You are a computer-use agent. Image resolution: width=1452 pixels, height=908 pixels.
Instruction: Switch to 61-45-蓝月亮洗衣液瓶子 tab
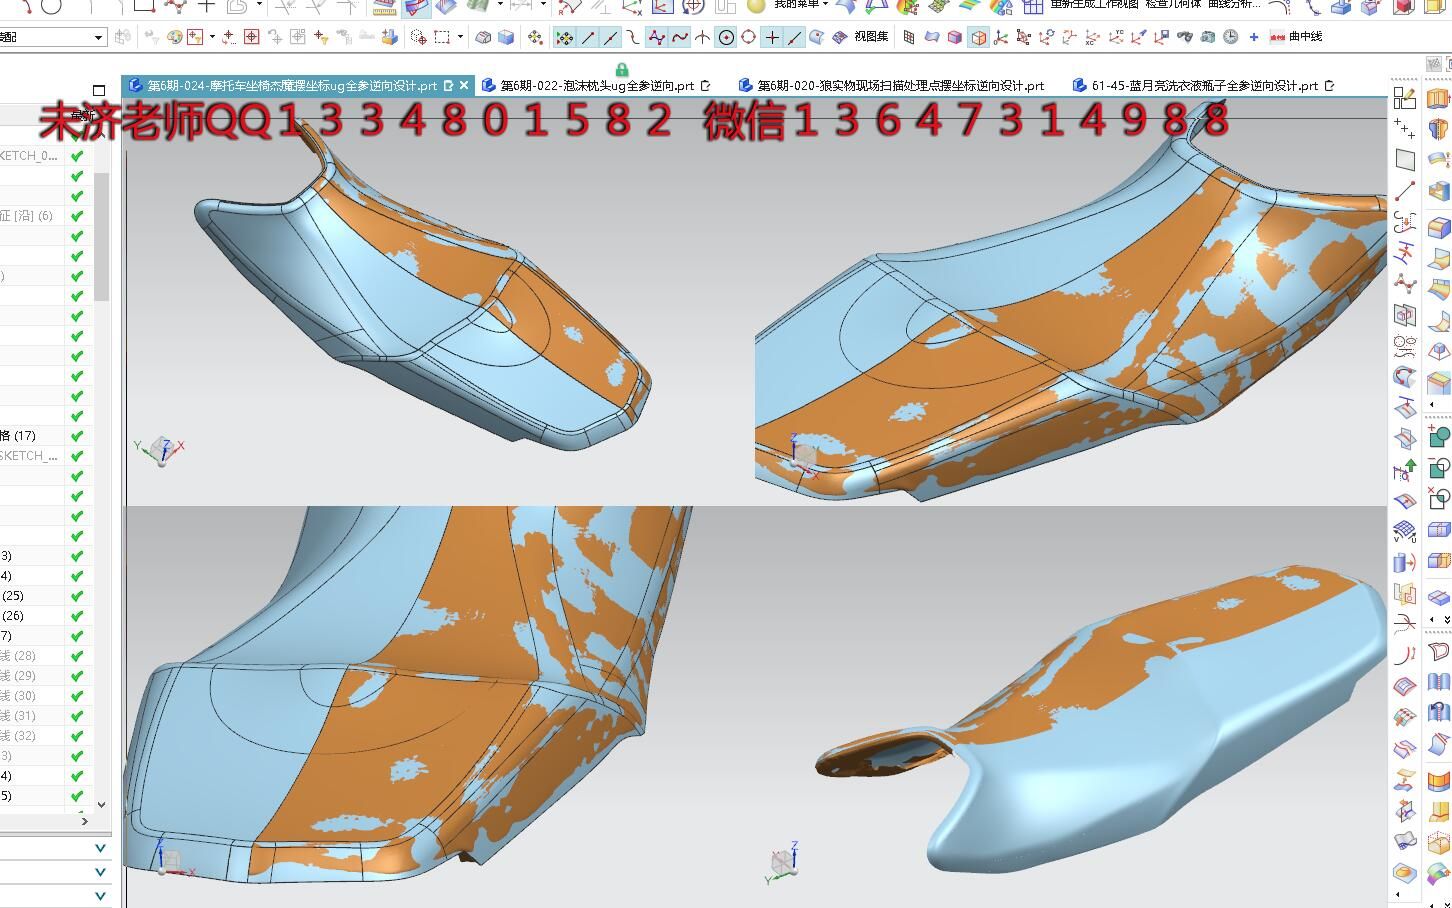(1204, 86)
